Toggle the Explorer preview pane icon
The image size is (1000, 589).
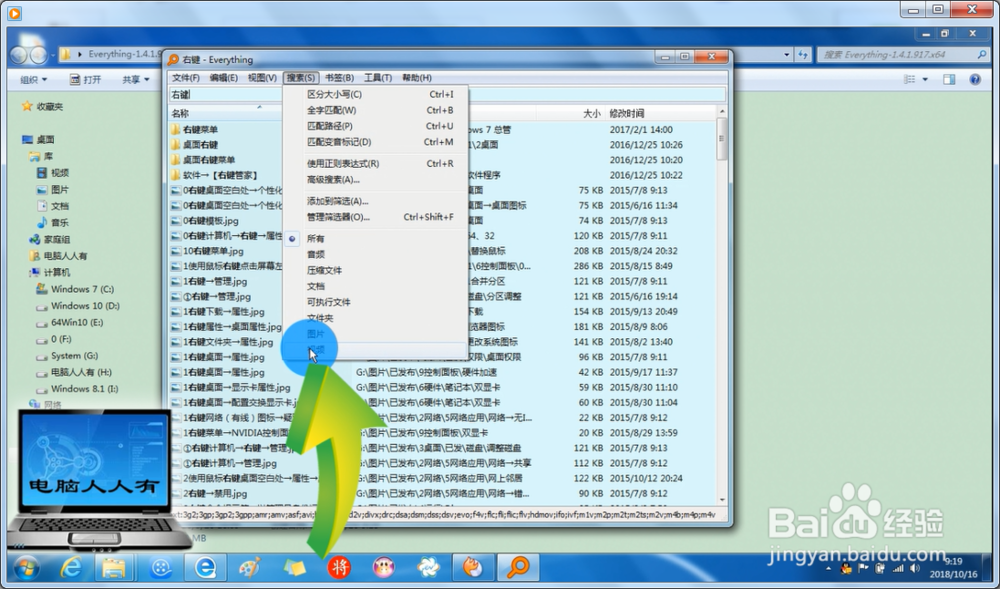coord(949,80)
